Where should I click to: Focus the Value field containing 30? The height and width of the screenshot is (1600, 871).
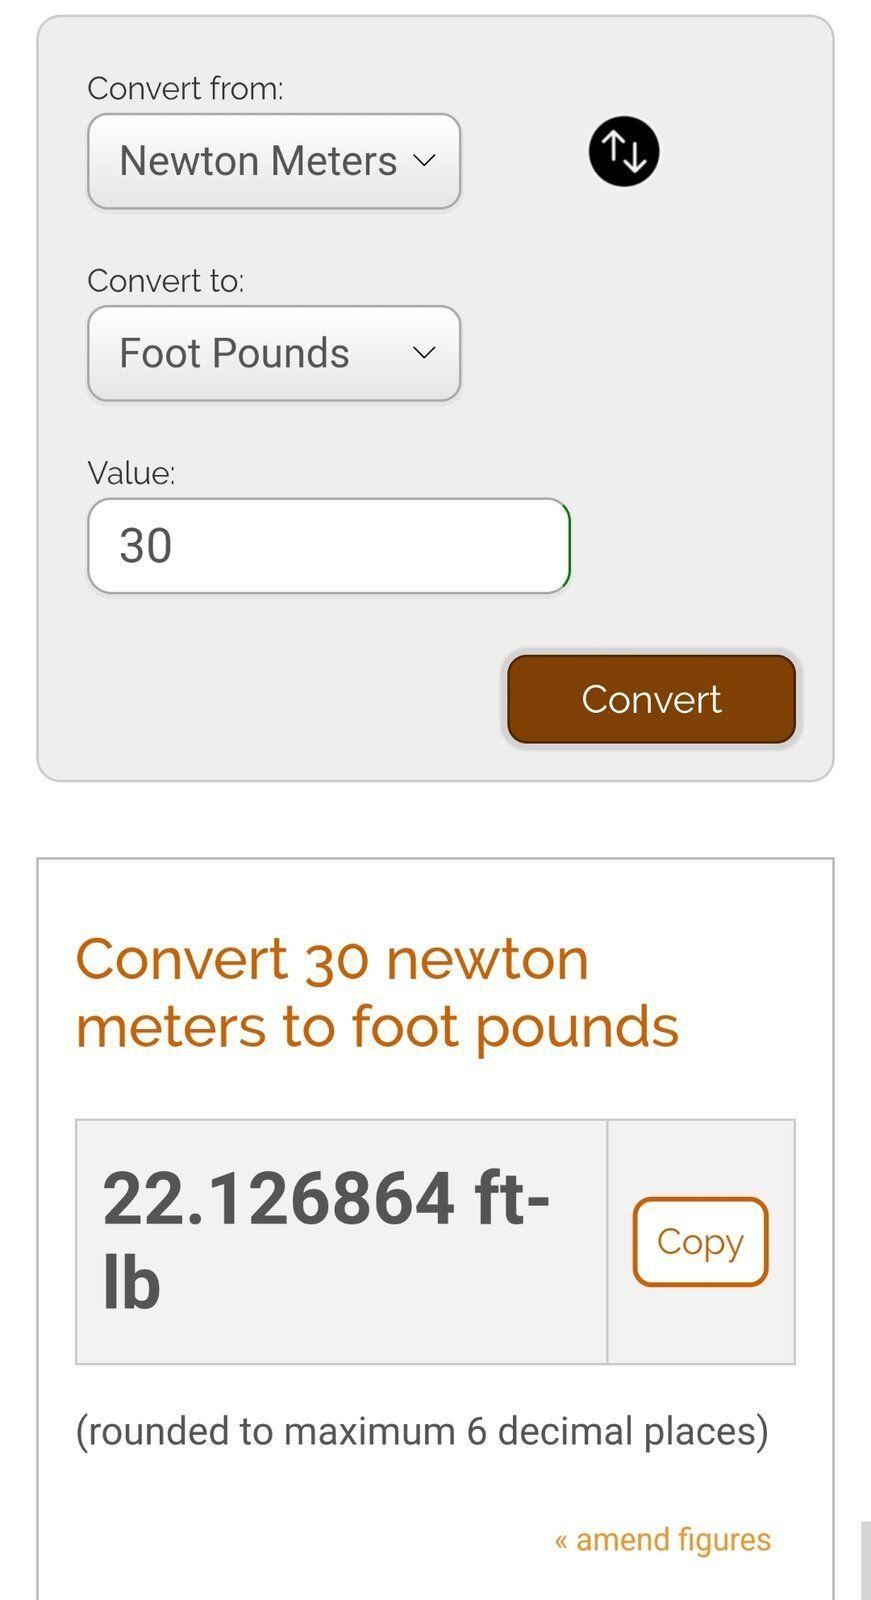pyautogui.click(x=329, y=546)
